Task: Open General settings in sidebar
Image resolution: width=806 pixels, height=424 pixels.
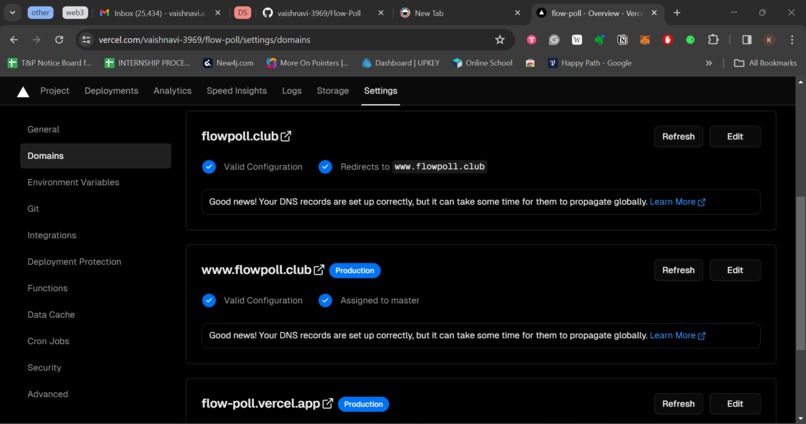Action: (43, 130)
